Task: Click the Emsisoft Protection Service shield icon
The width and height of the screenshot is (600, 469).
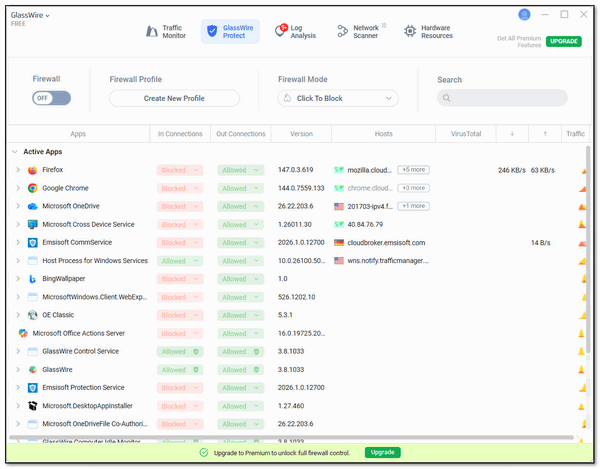Action: tap(33, 388)
